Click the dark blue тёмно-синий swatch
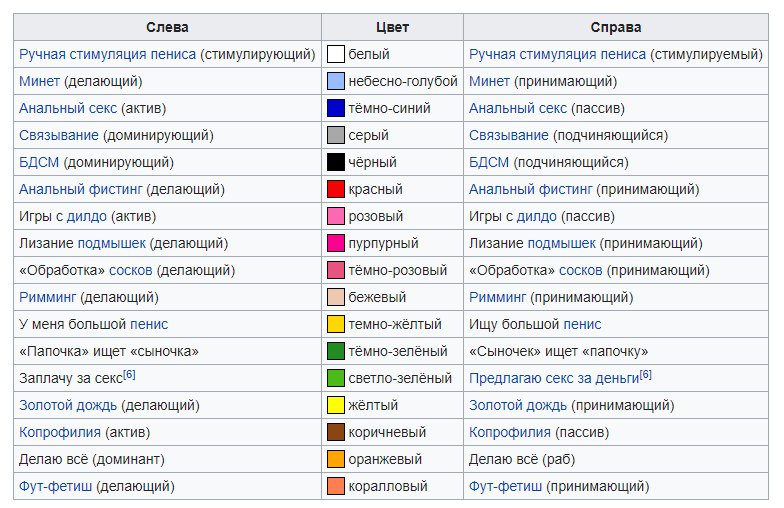 click(x=336, y=108)
